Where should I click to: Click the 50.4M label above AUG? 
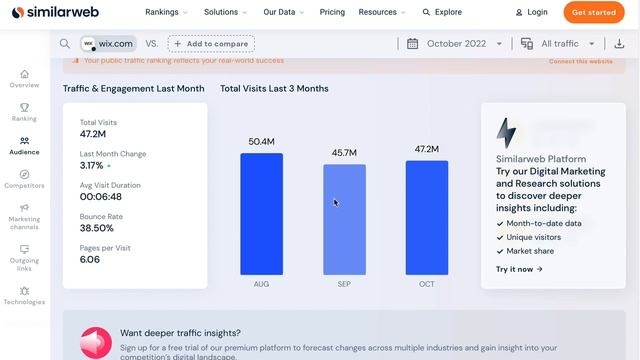click(262, 142)
